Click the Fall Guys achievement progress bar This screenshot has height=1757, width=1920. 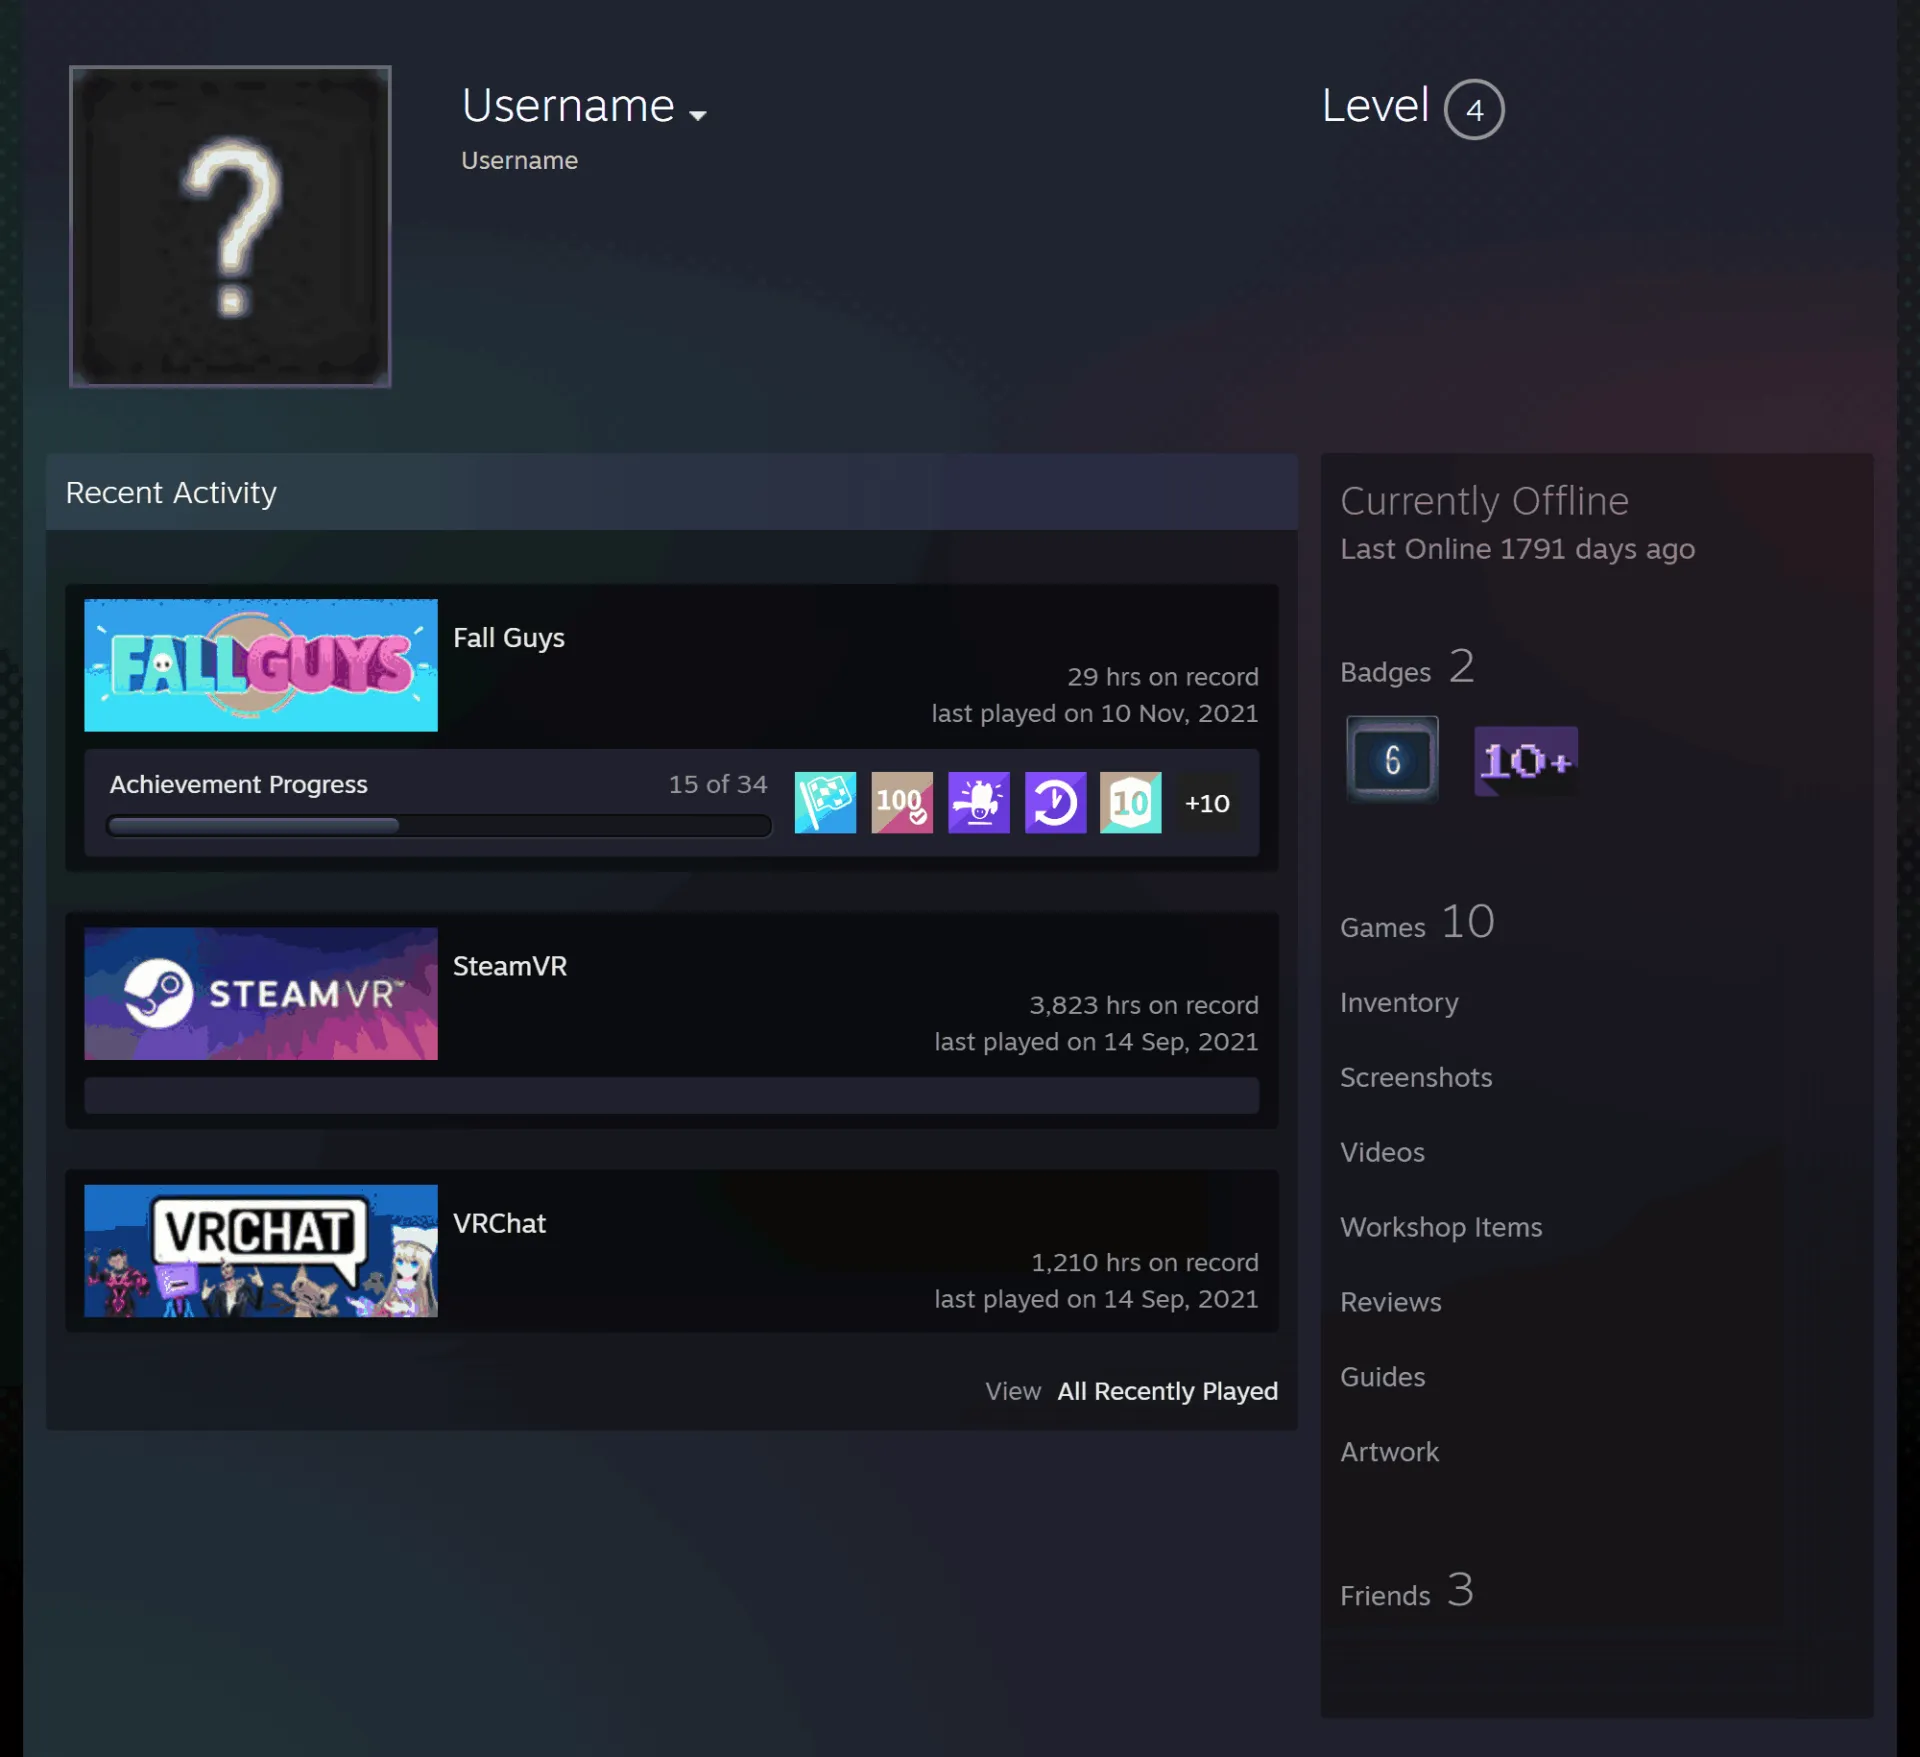[x=439, y=826]
